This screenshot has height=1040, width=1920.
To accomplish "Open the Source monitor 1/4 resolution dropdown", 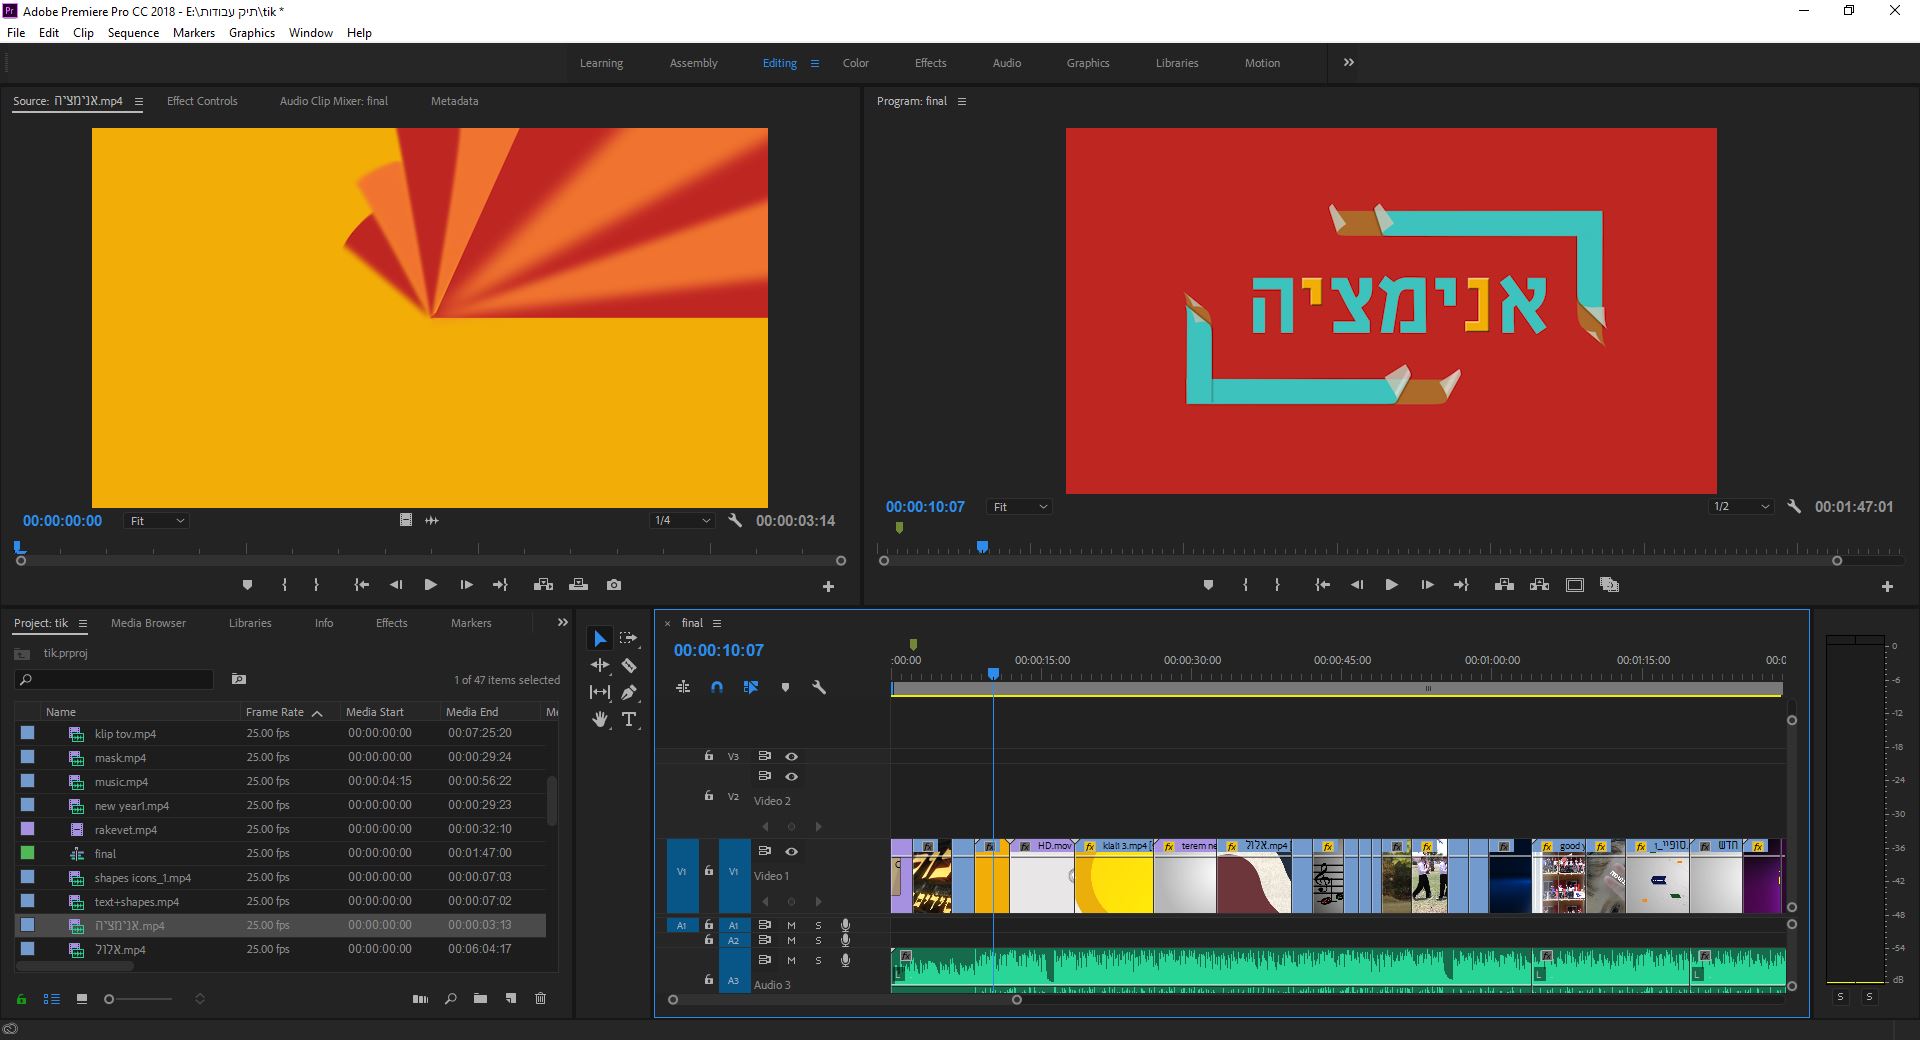I will (682, 520).
